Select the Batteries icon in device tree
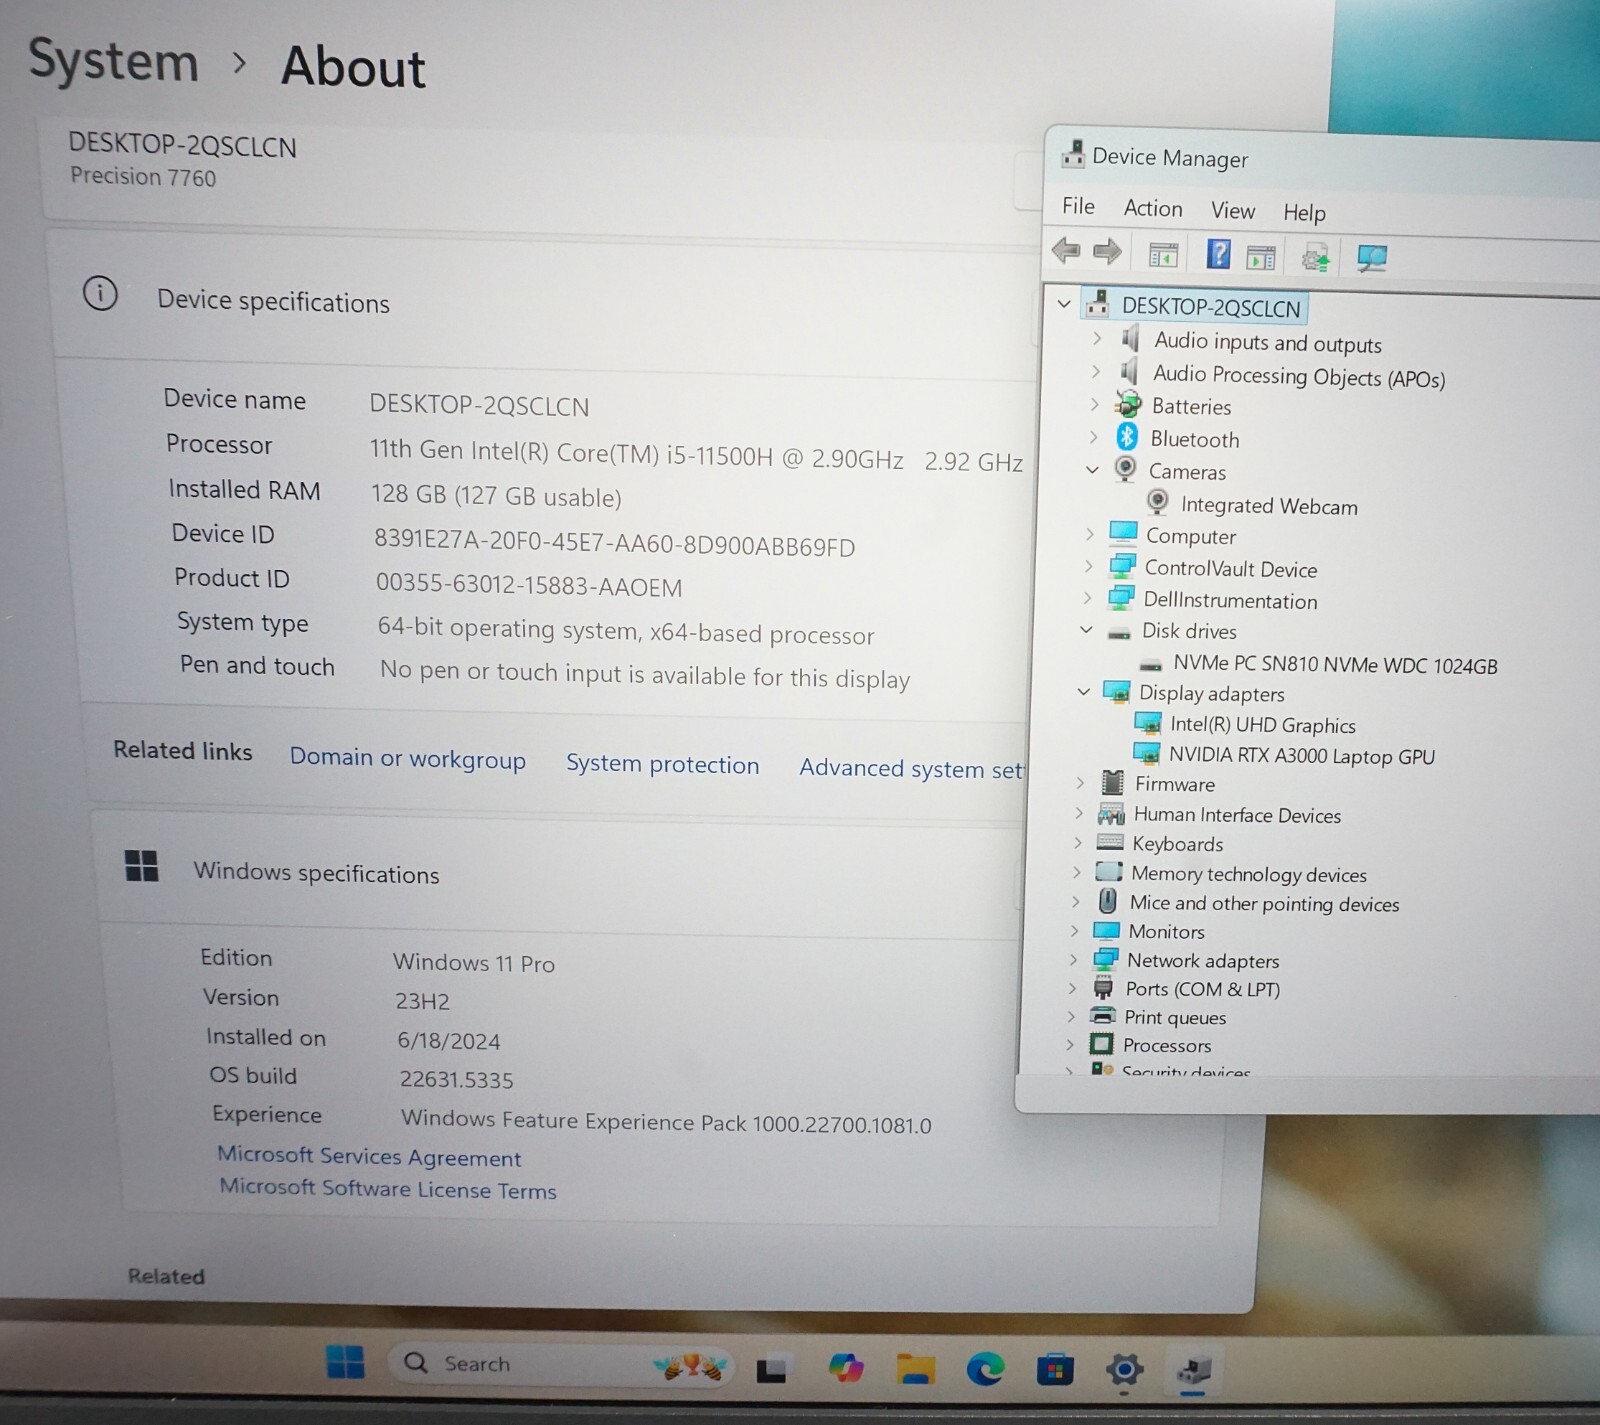Viewport: 1600px width, 1425px height. tap(1128, 404)
